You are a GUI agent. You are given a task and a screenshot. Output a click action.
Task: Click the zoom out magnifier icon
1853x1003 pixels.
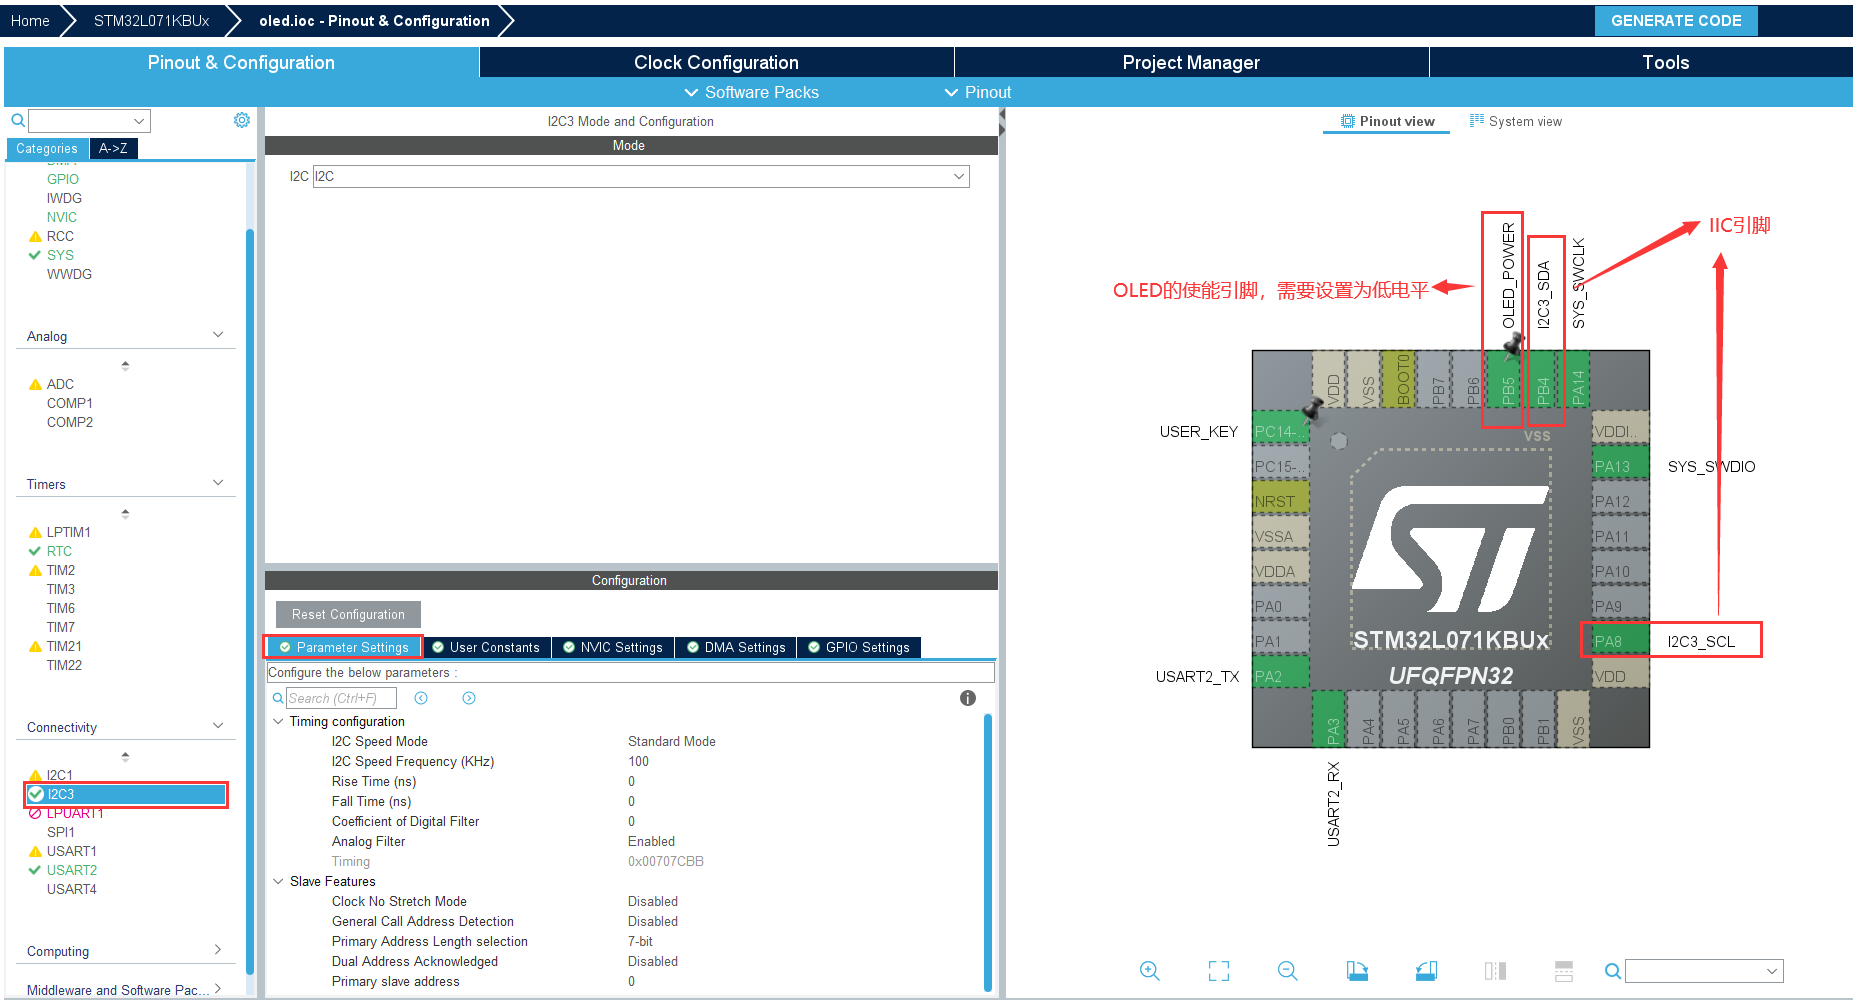click(x=1288, y=971)
